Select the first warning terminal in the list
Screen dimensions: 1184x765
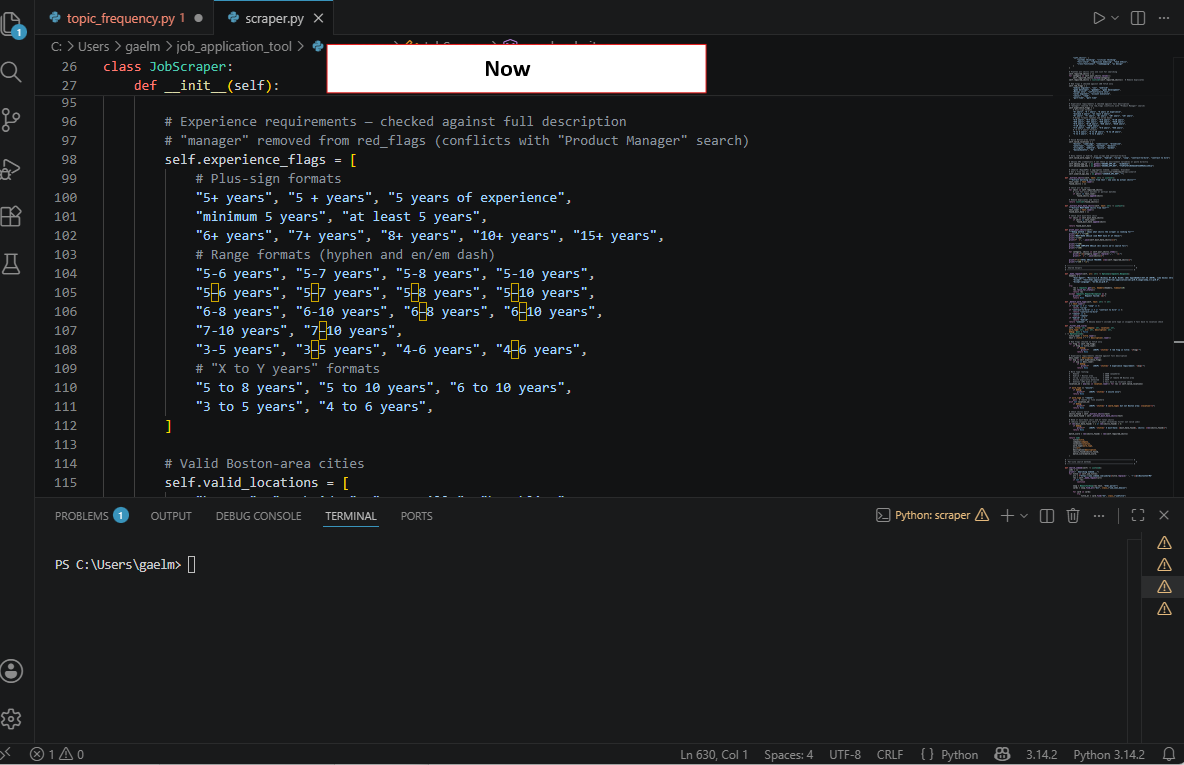[x=1164, y=543]
